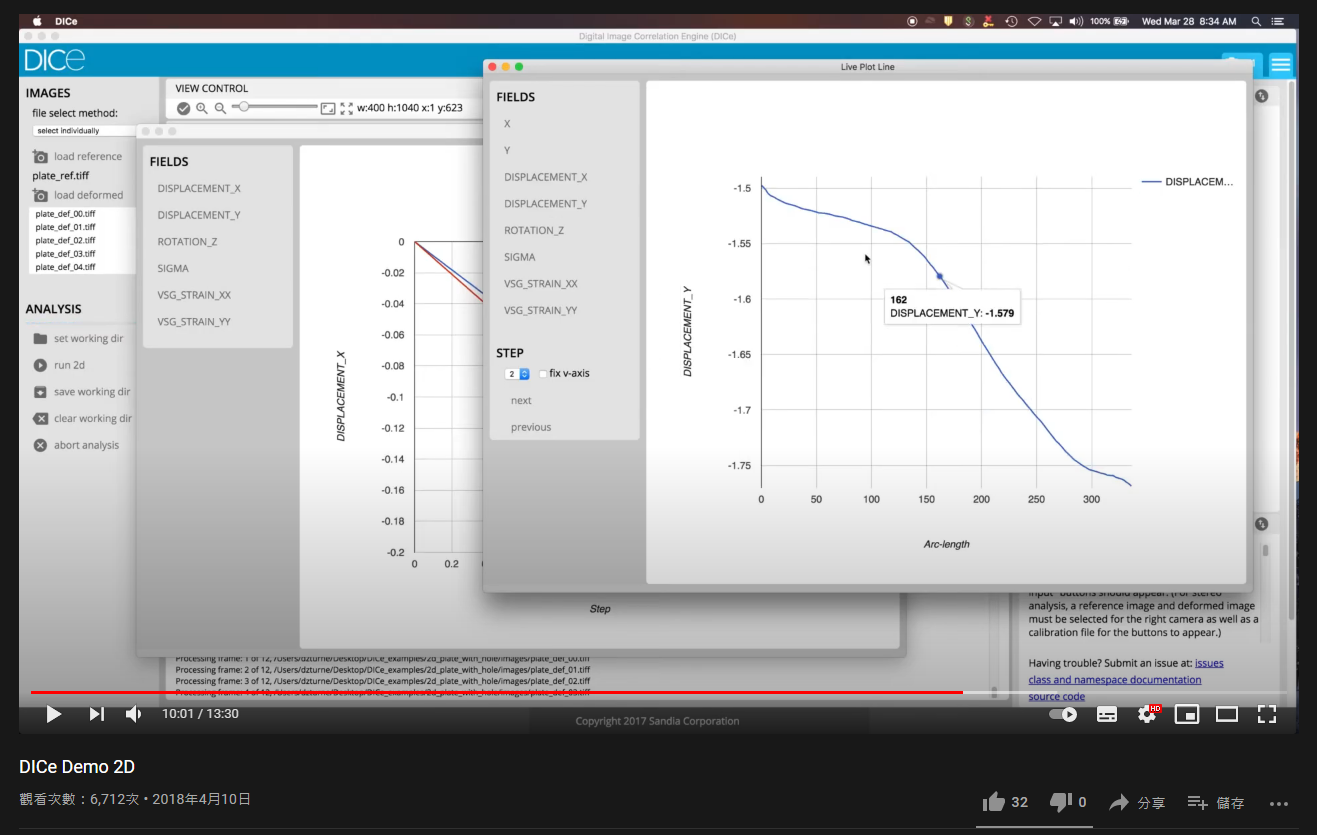The height and width of the screenshot is (835, 1317).
Task: Click the clear working dir icon
Action: pos(40,419)
